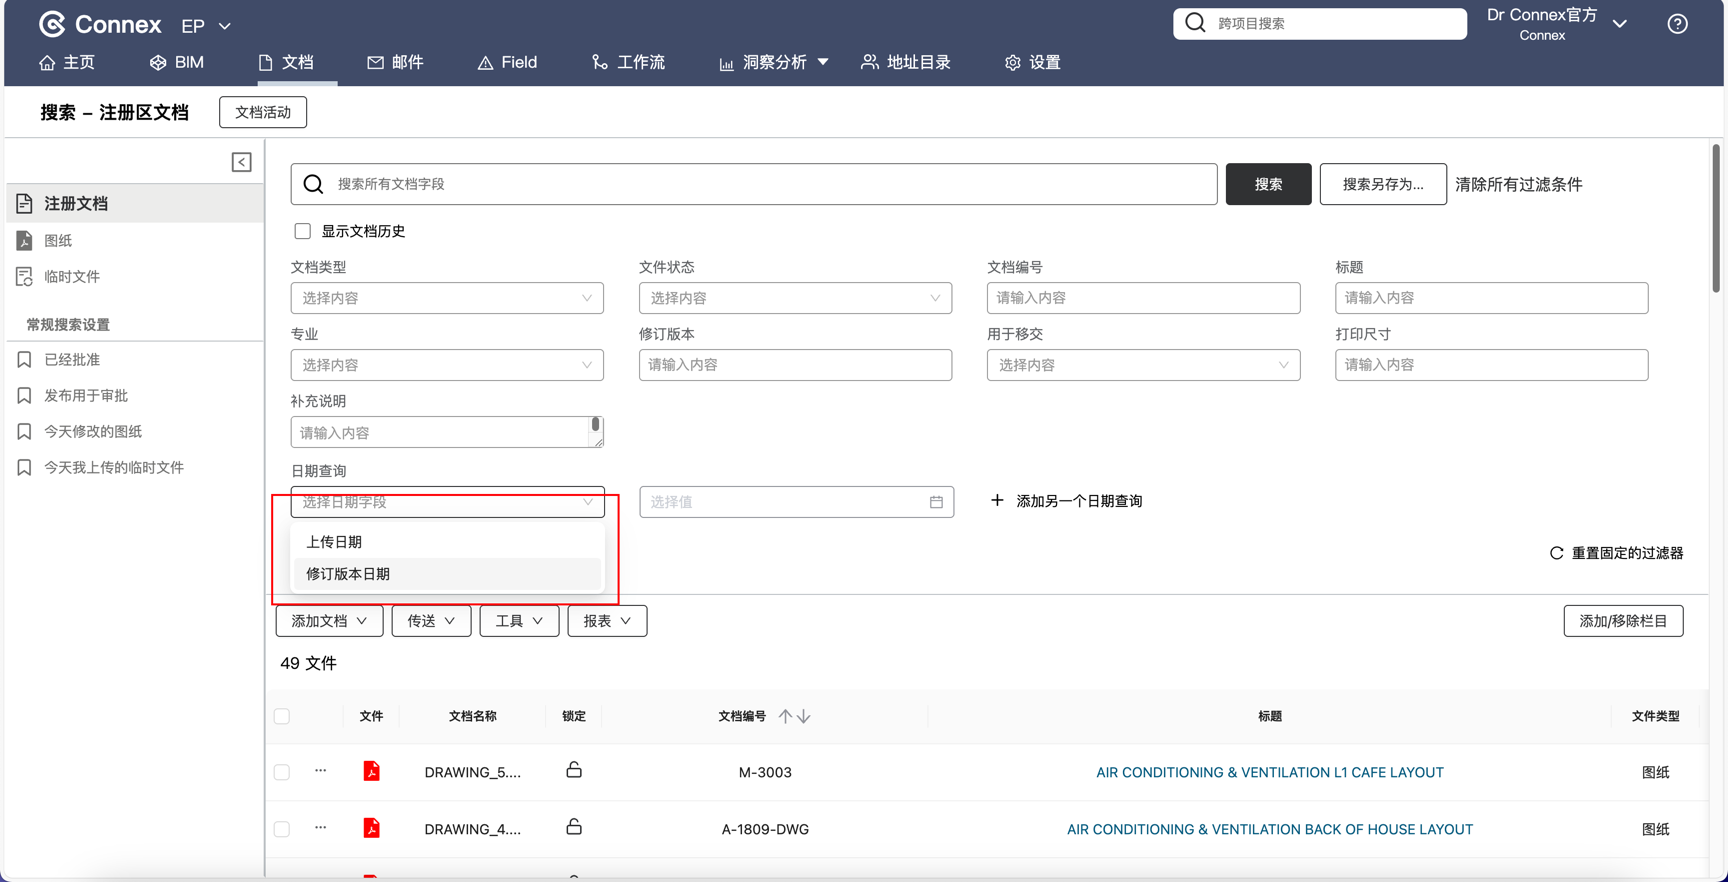Expand the 添加文档 dropdown button
The image size is (1728, 882).
329,621
